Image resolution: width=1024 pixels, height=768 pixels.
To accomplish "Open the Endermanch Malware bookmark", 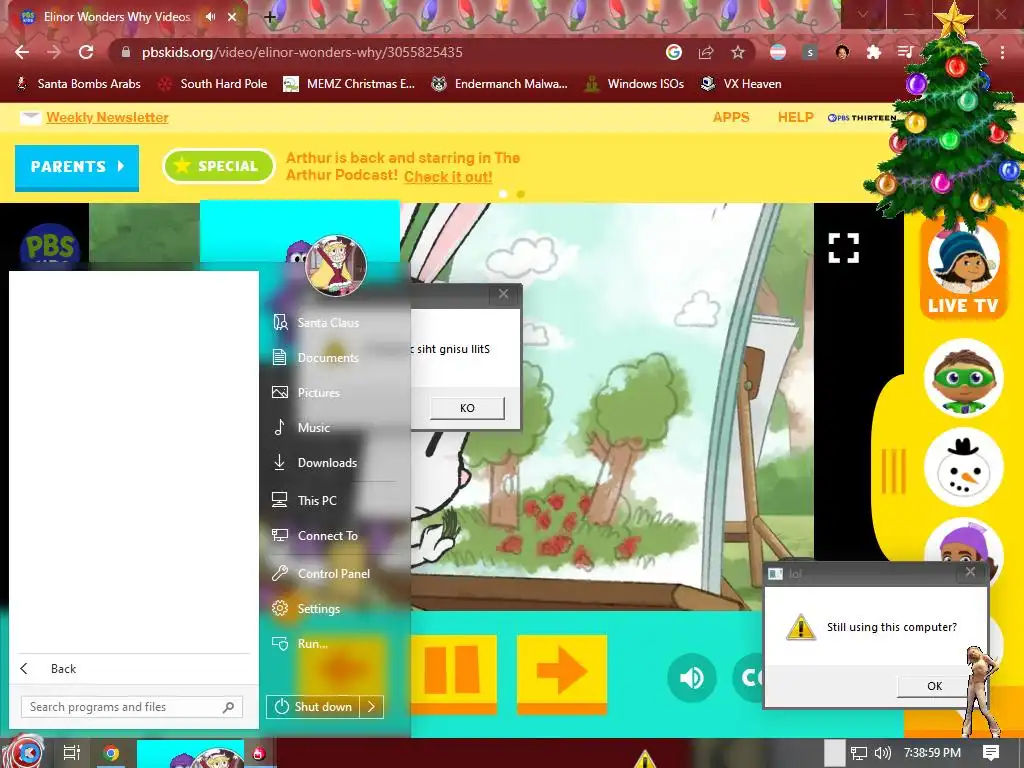I will (500, 84).
